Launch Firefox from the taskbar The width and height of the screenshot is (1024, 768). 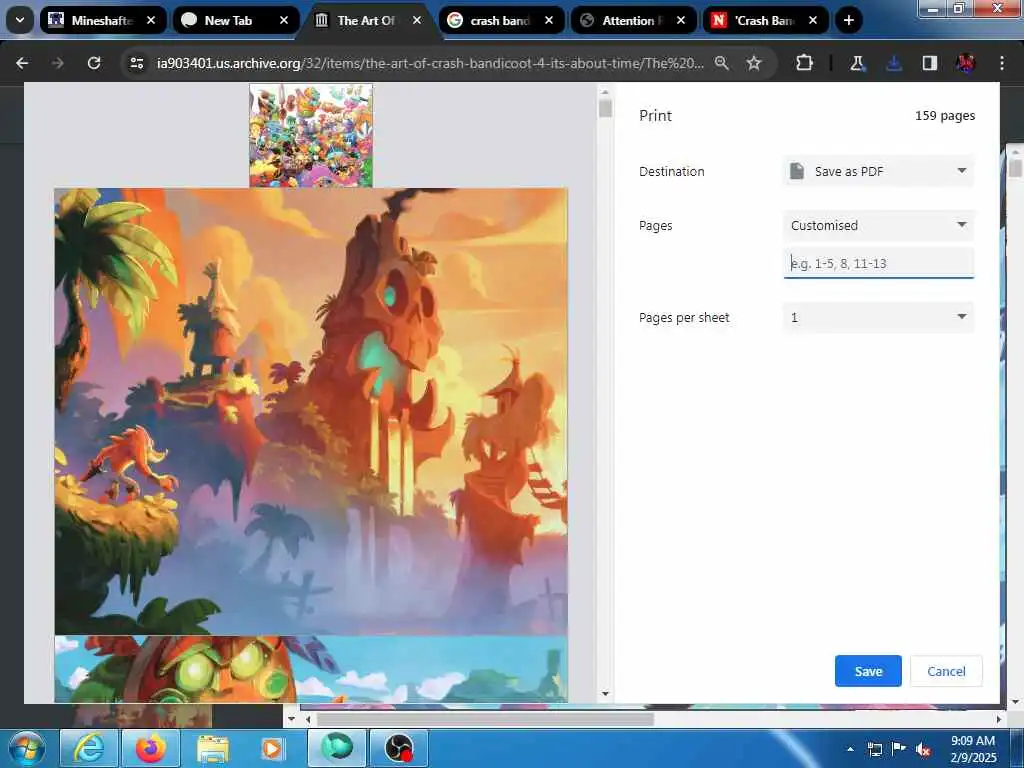tap(150, 748)
